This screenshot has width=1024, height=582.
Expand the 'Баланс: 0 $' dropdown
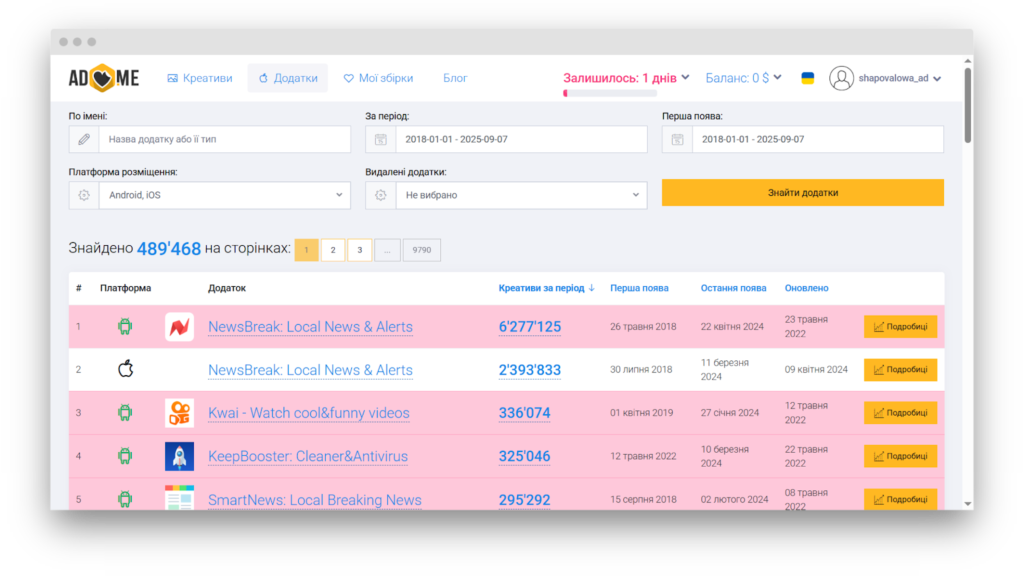(x=743, y=78)
